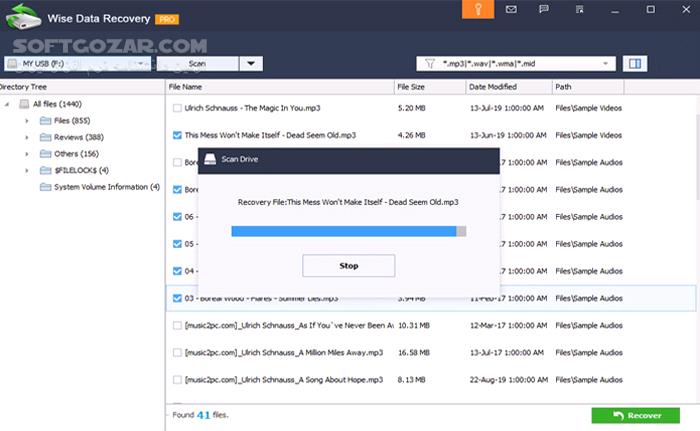Expand the Others folder node

[x=27, y=154]
